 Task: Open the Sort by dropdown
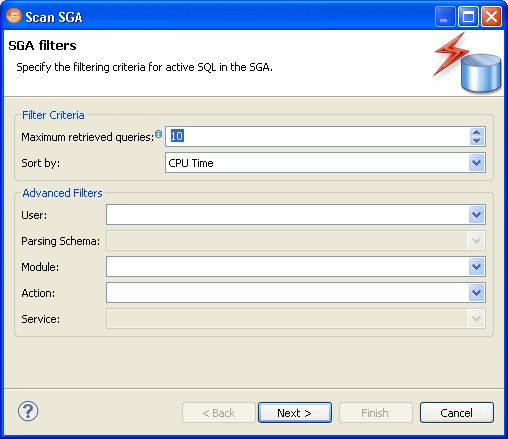coord(477,163)
